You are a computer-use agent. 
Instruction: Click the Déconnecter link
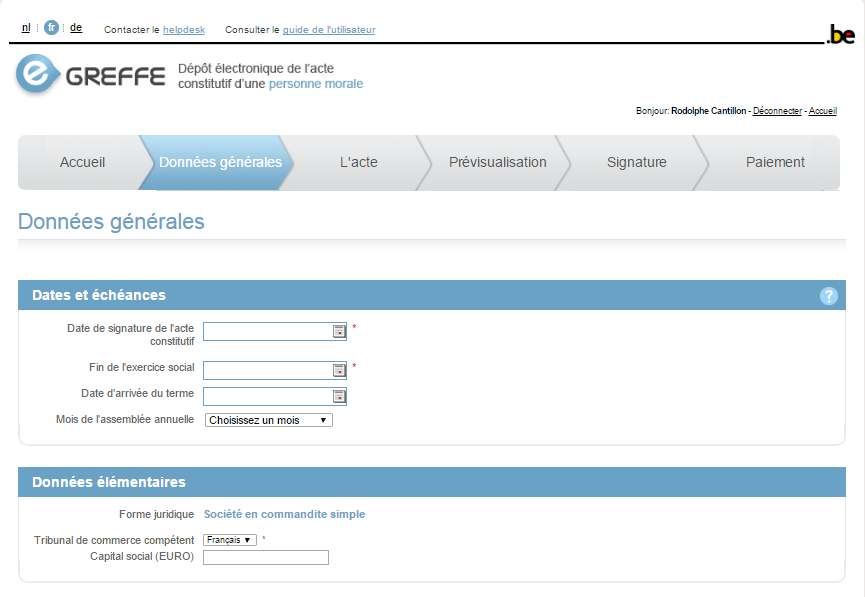point(777,111)
